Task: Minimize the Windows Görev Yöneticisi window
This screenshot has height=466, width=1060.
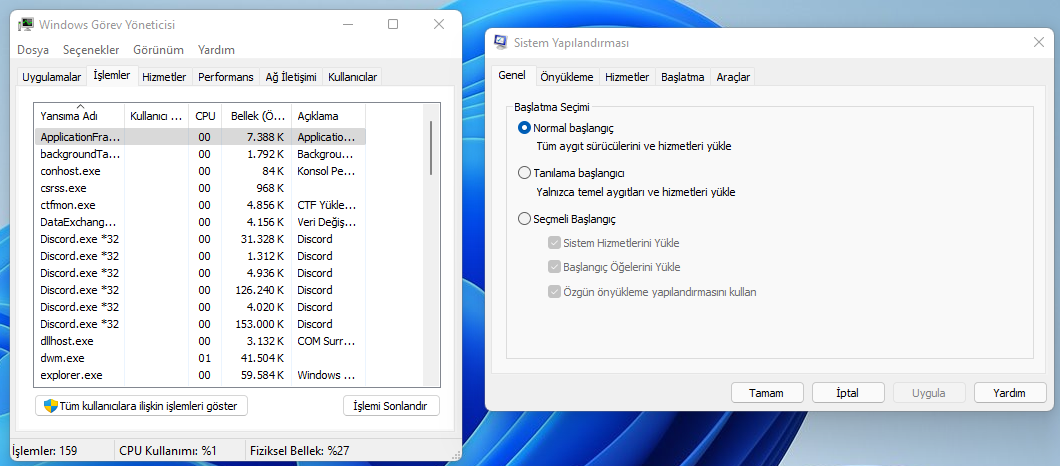Action: coord(347,24)
